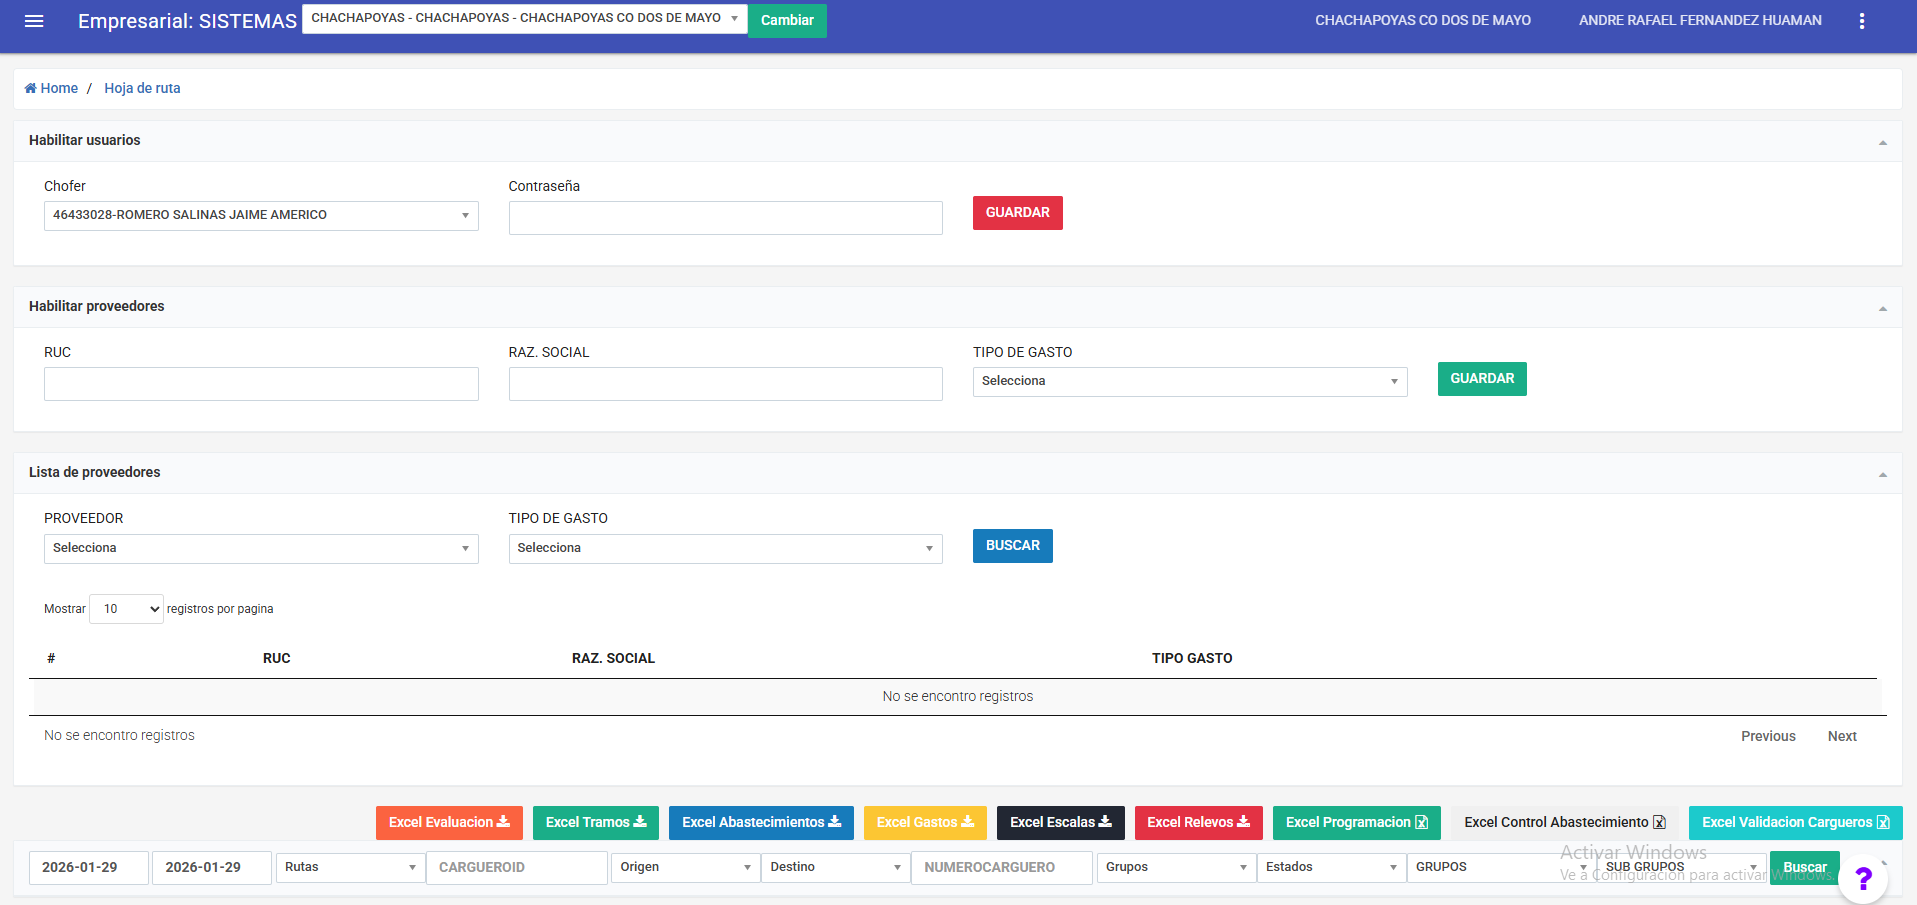Click the Contraseña input field

click(x=725, y=218)
